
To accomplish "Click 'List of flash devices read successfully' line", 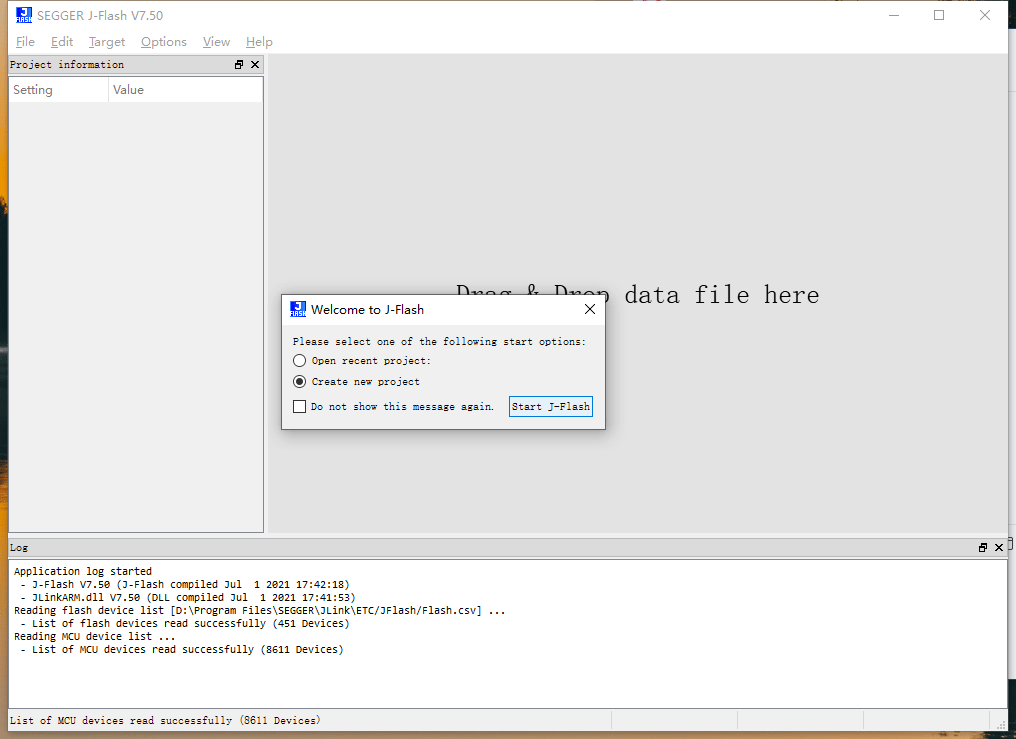I will [x=185, y=623].
